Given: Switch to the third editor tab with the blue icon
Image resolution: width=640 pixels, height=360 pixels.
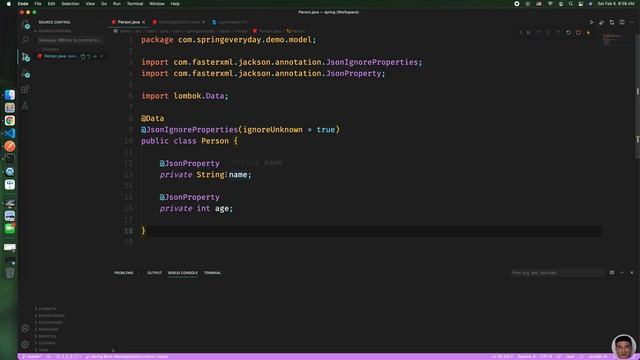Looking at the screenshot, I should 230,22.
